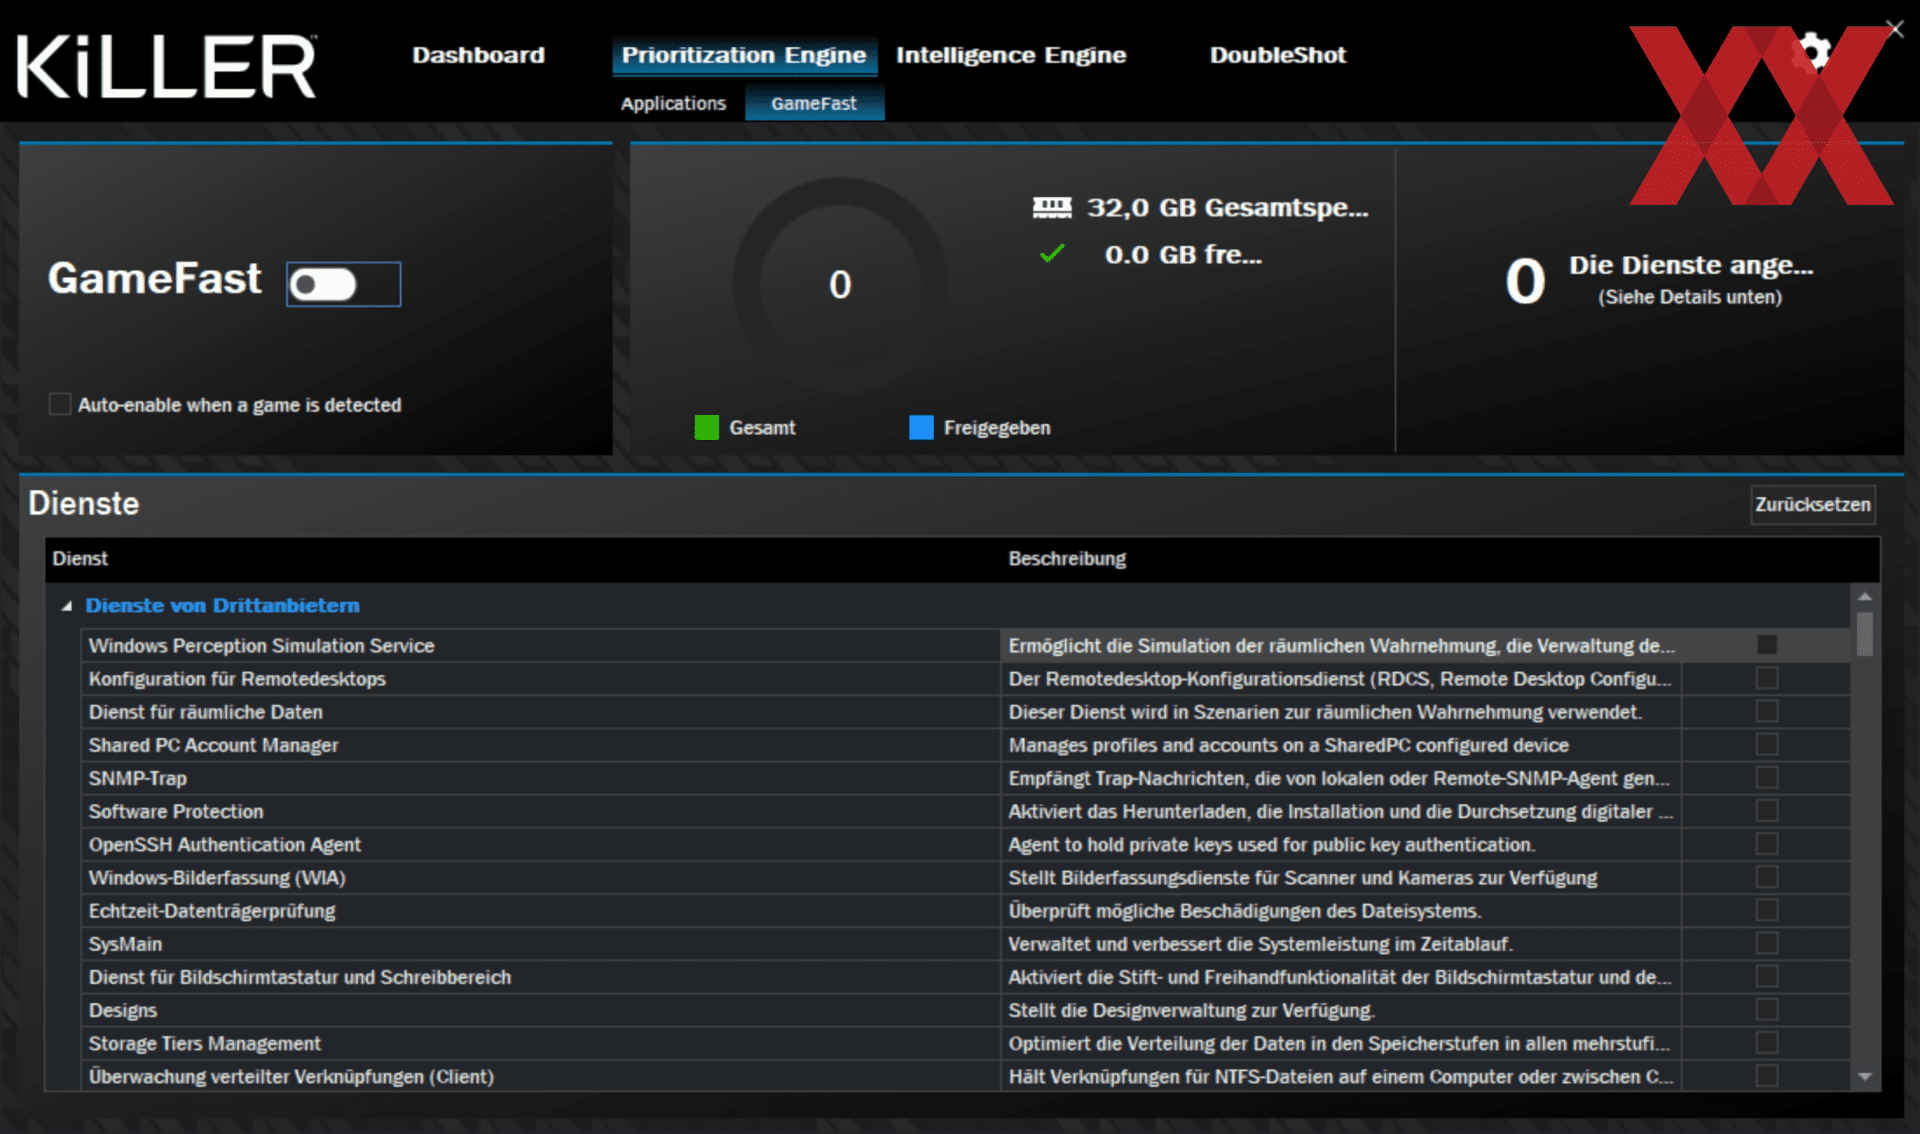
Task: Check Konfiguration für Remotedesktops box
Action: (x=1767, y=678)
